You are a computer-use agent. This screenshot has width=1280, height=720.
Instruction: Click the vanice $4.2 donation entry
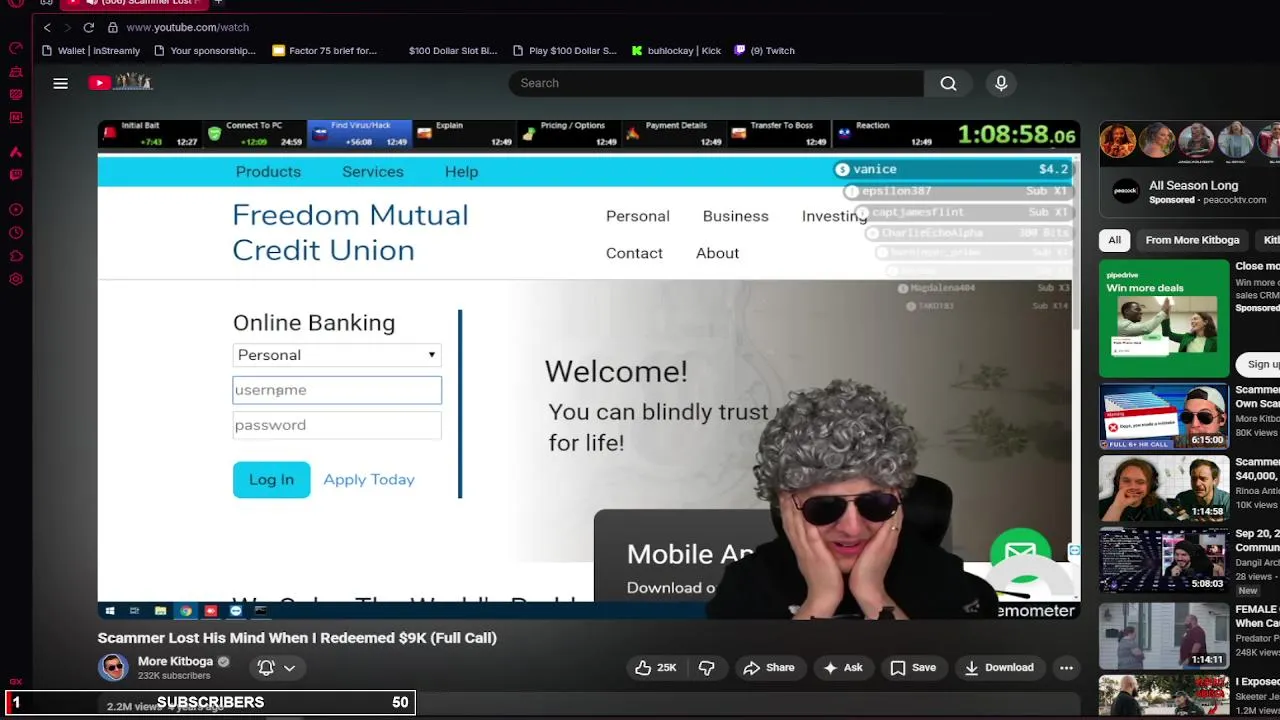[x=952, y=170]
